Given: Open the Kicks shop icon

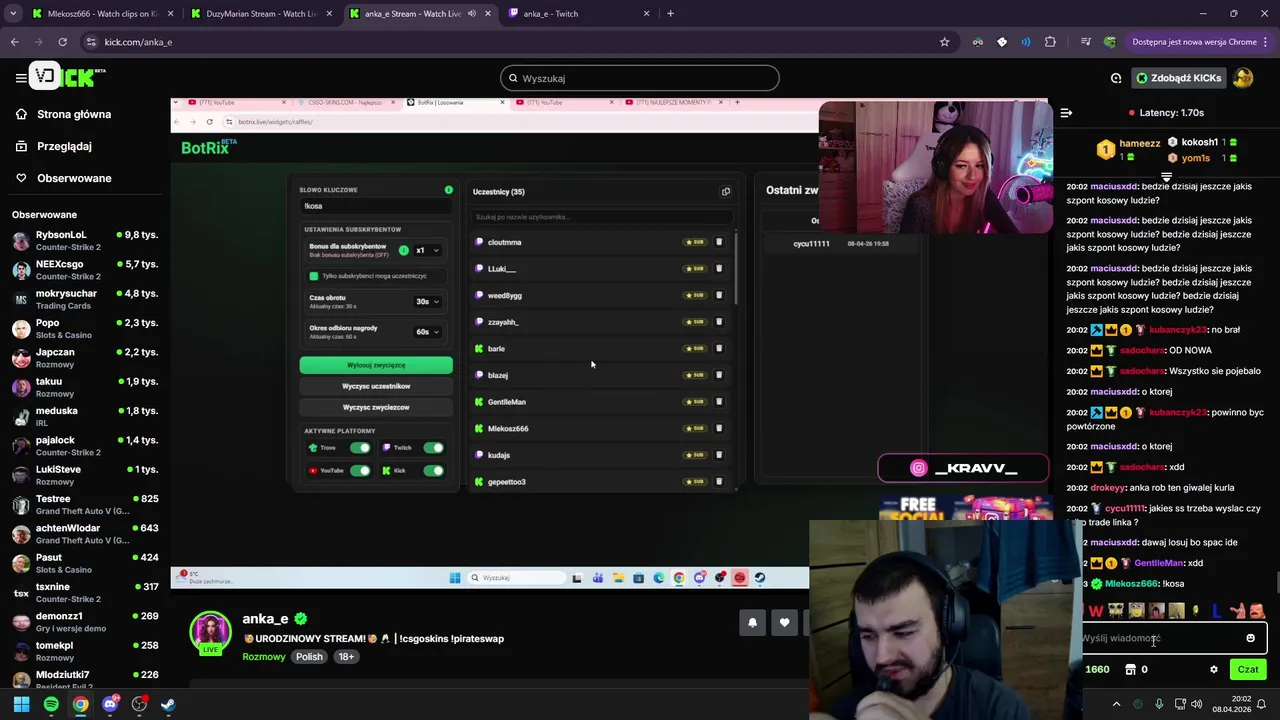Looking at the screenshot, I should 1131,670.
